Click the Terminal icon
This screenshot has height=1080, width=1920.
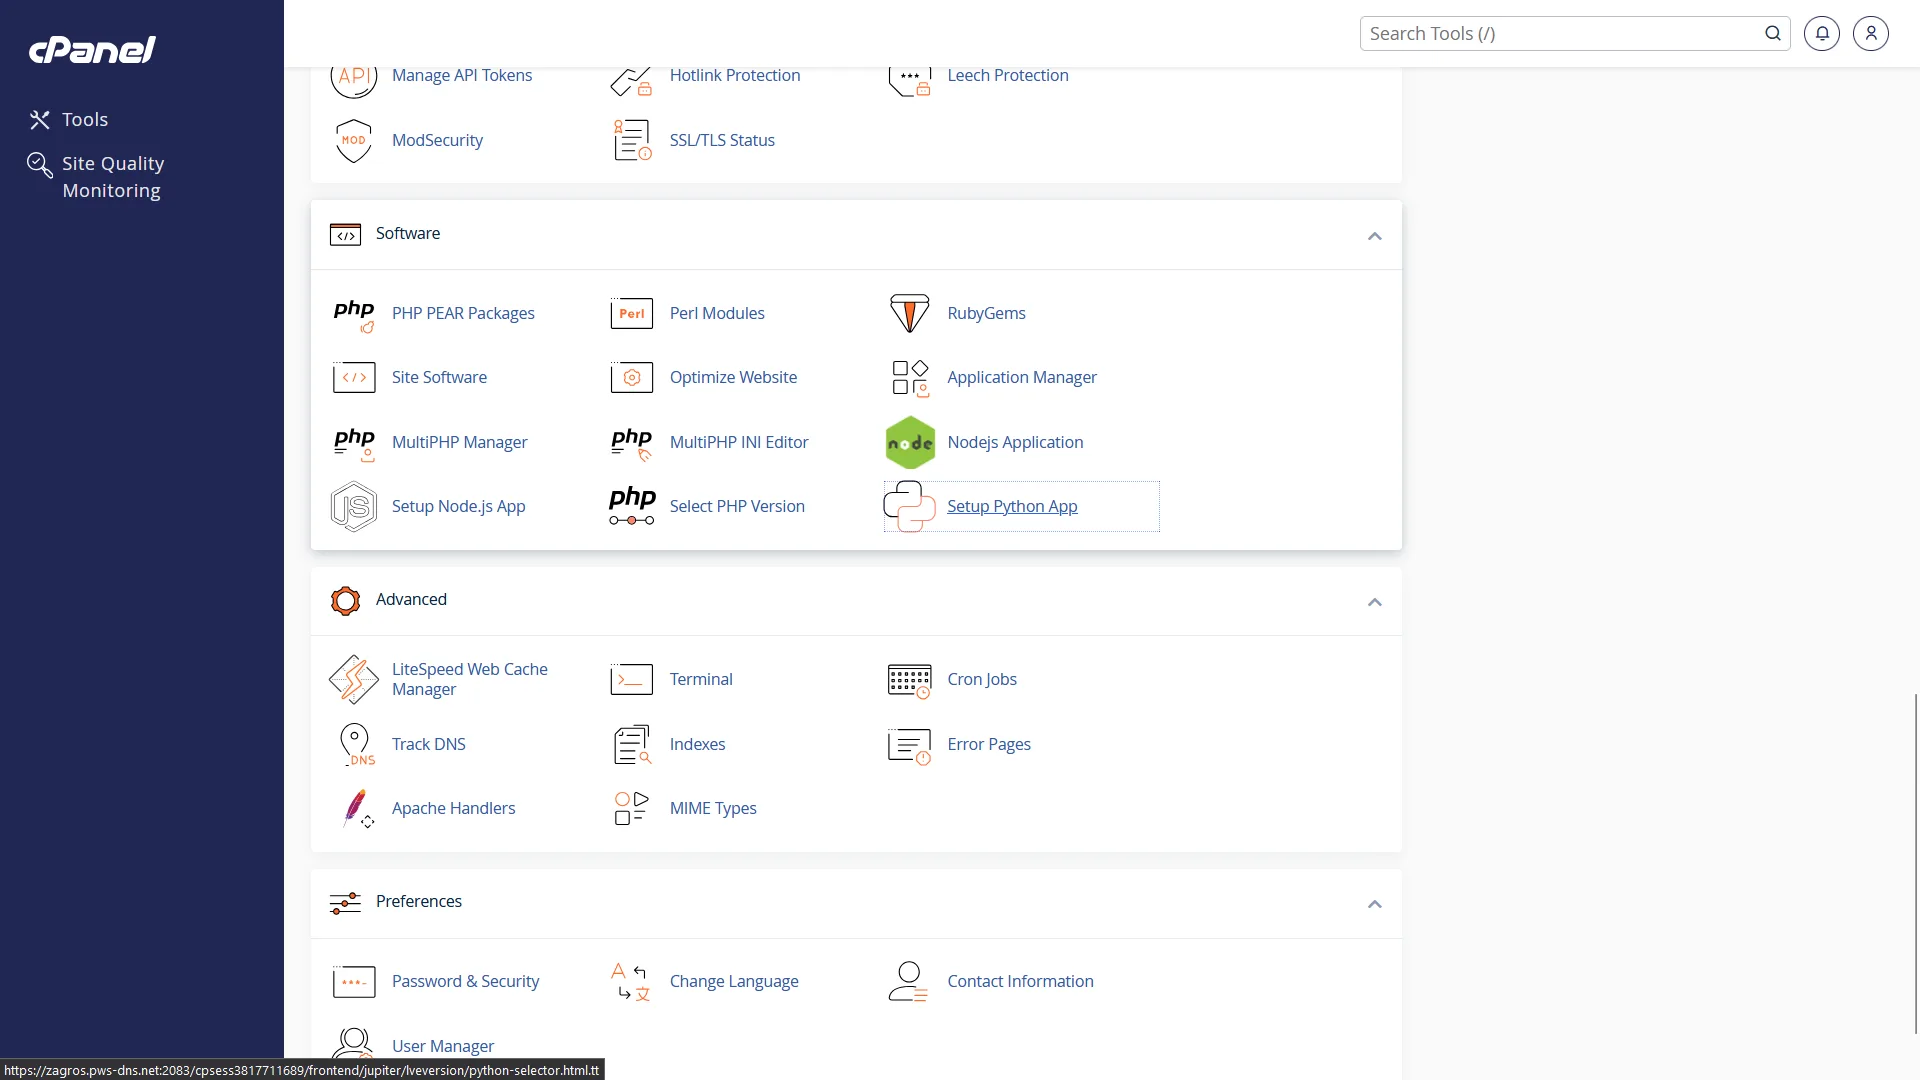pos(631,680)
